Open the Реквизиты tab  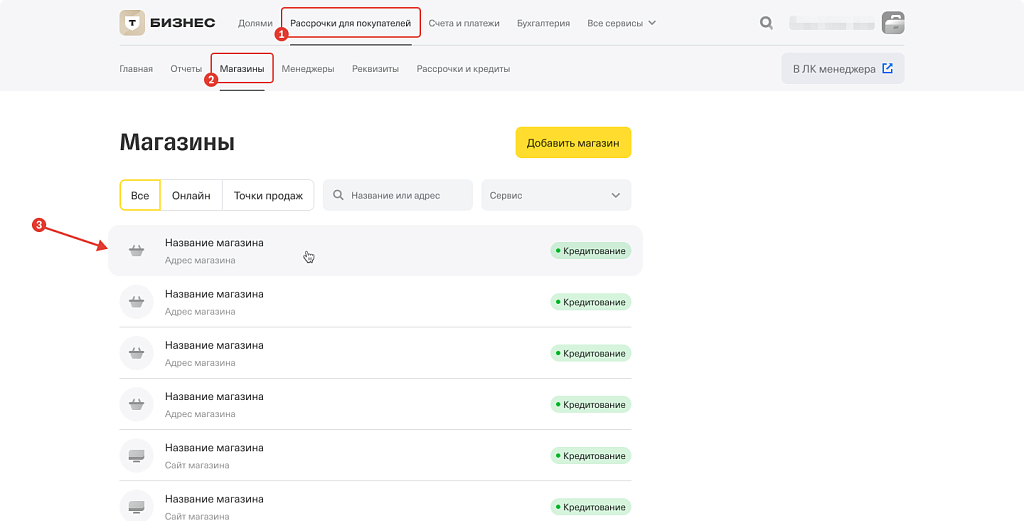(x=375, y=69)
